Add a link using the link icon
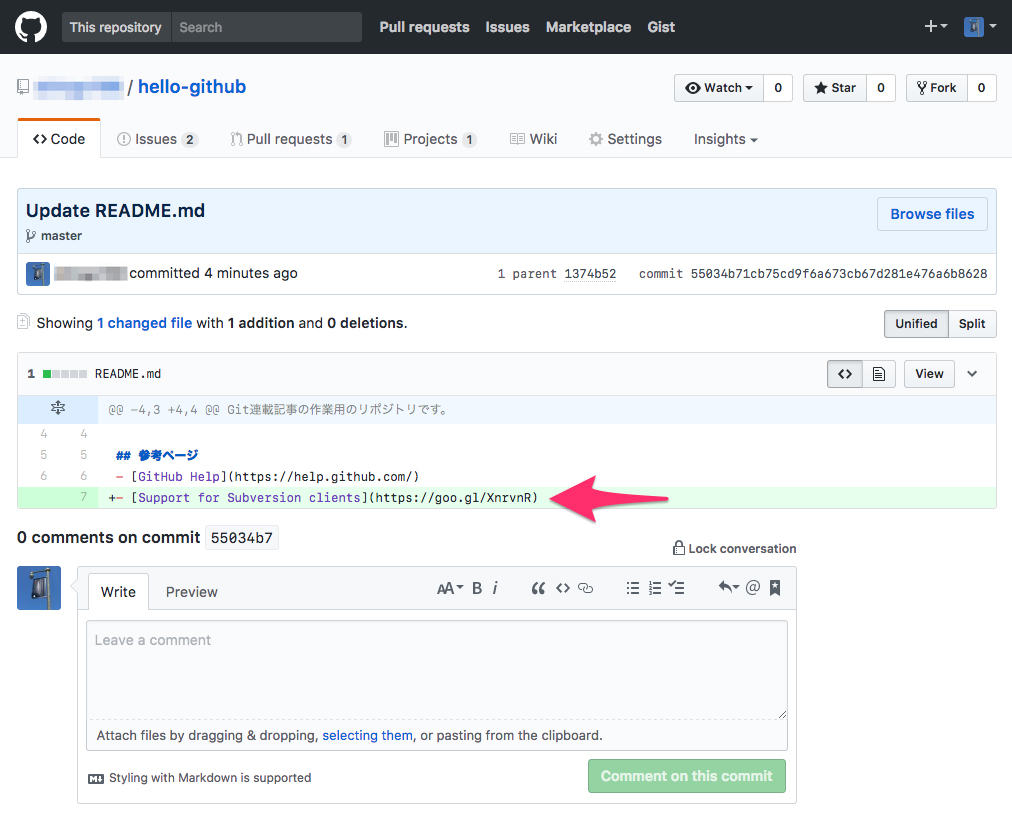The height and width of the screenshot is (816, 1012). coord(586,588)
